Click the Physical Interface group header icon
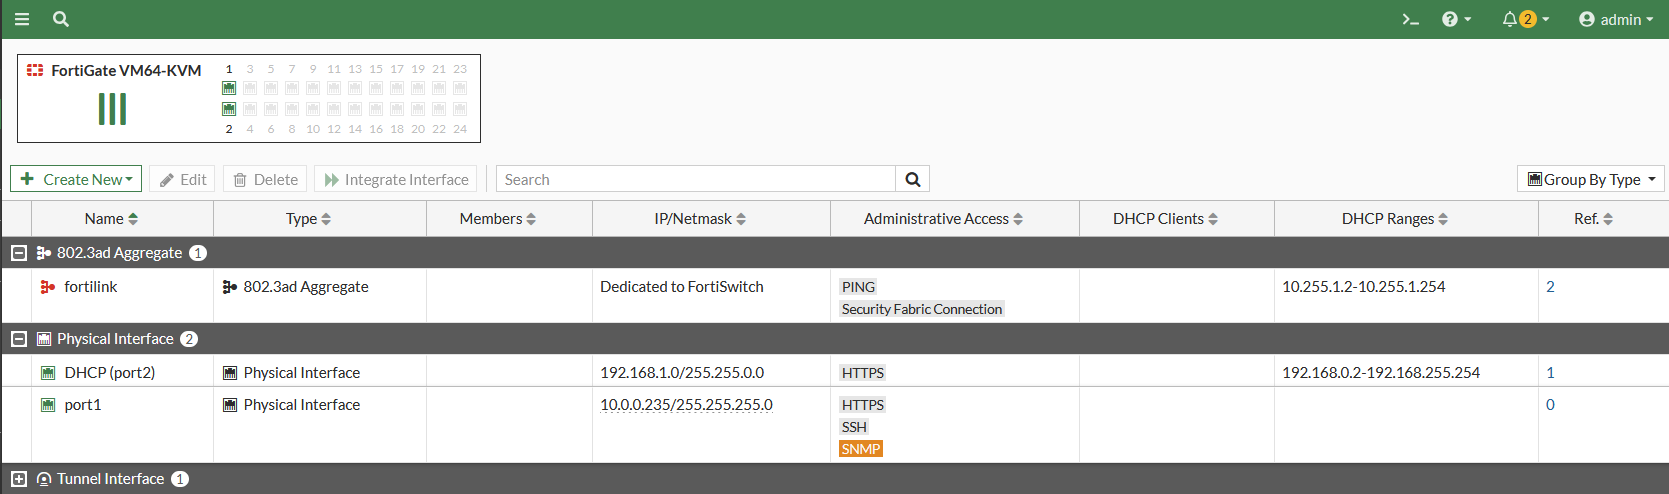The height and width of the screenshot is (494, 1669). tap(44, 339)
